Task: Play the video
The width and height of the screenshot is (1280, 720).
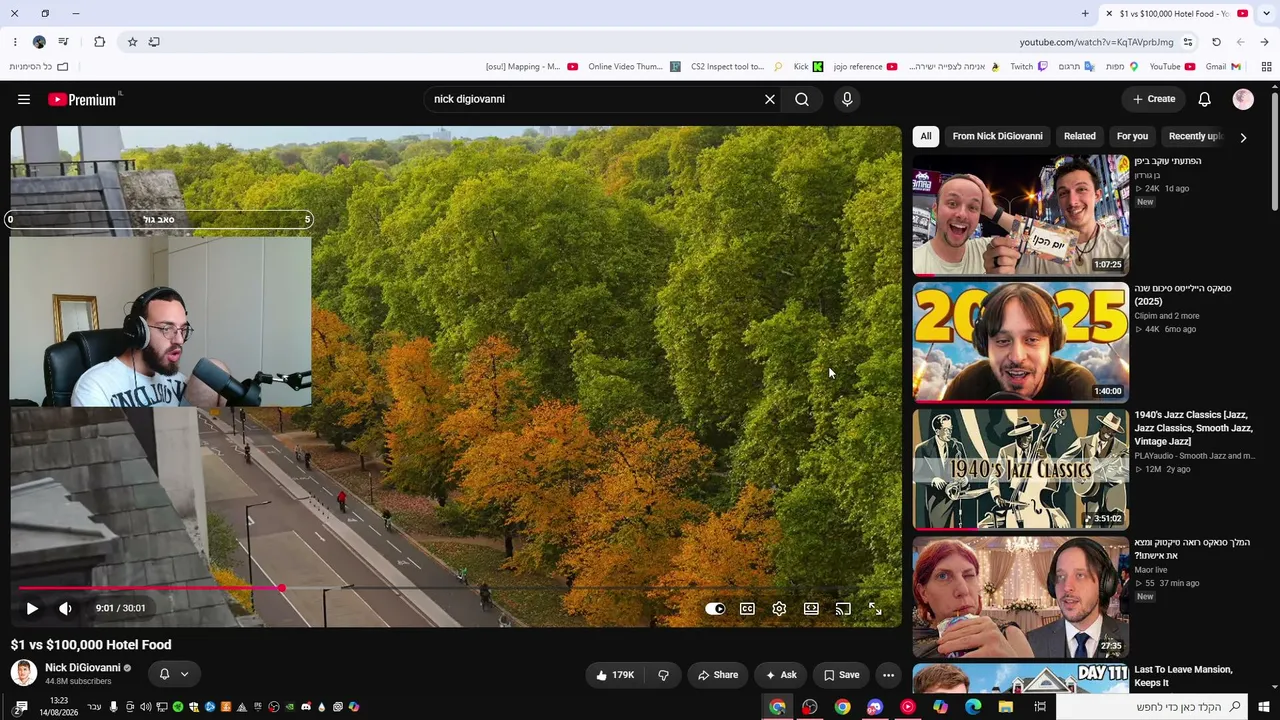Action: click(x=32, y=608)
